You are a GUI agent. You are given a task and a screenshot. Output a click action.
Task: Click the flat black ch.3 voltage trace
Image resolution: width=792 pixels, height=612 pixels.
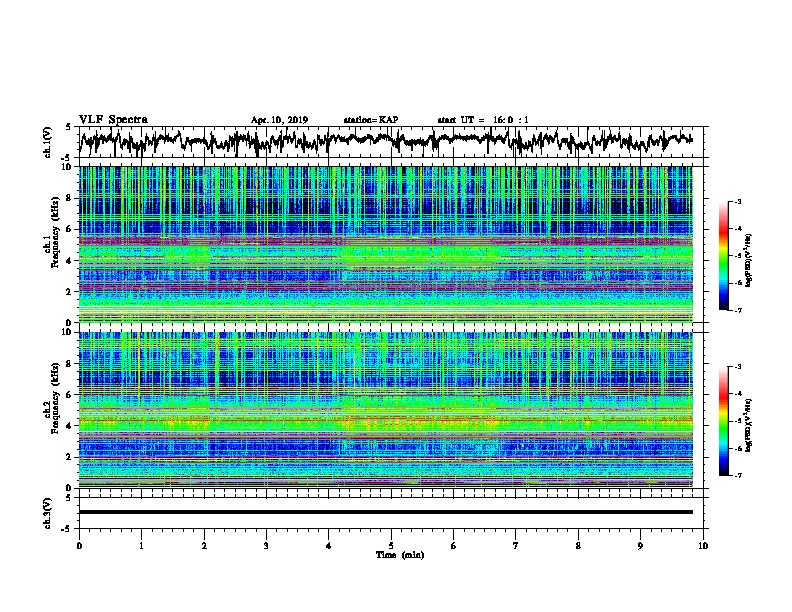tap(386, 512)
